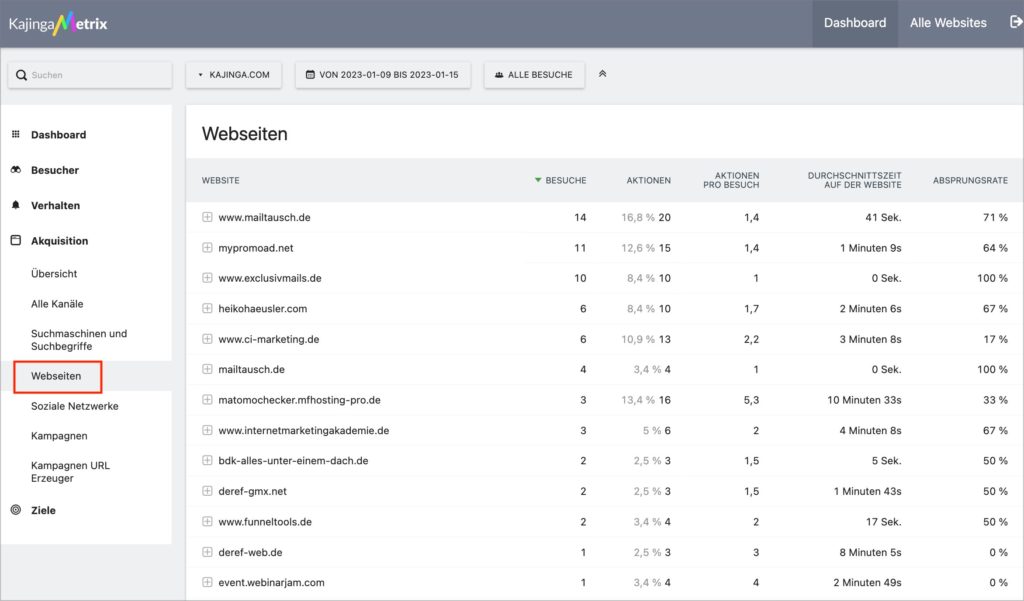Open the date range selector

pos(383,74)
